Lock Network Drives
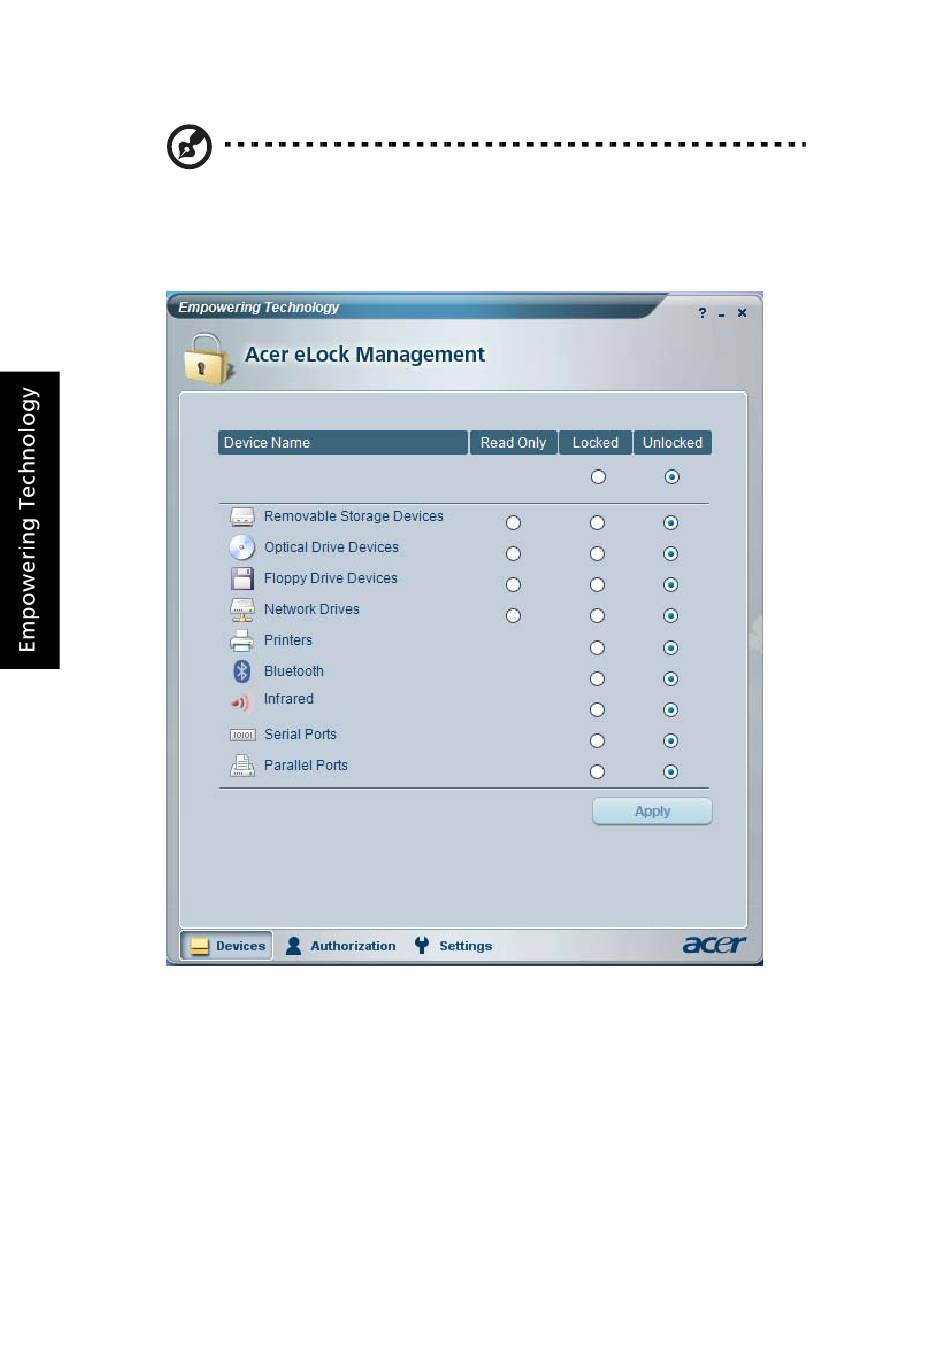Image resolution: width=950 pixels, height=1363 pixels. (597, 616)
